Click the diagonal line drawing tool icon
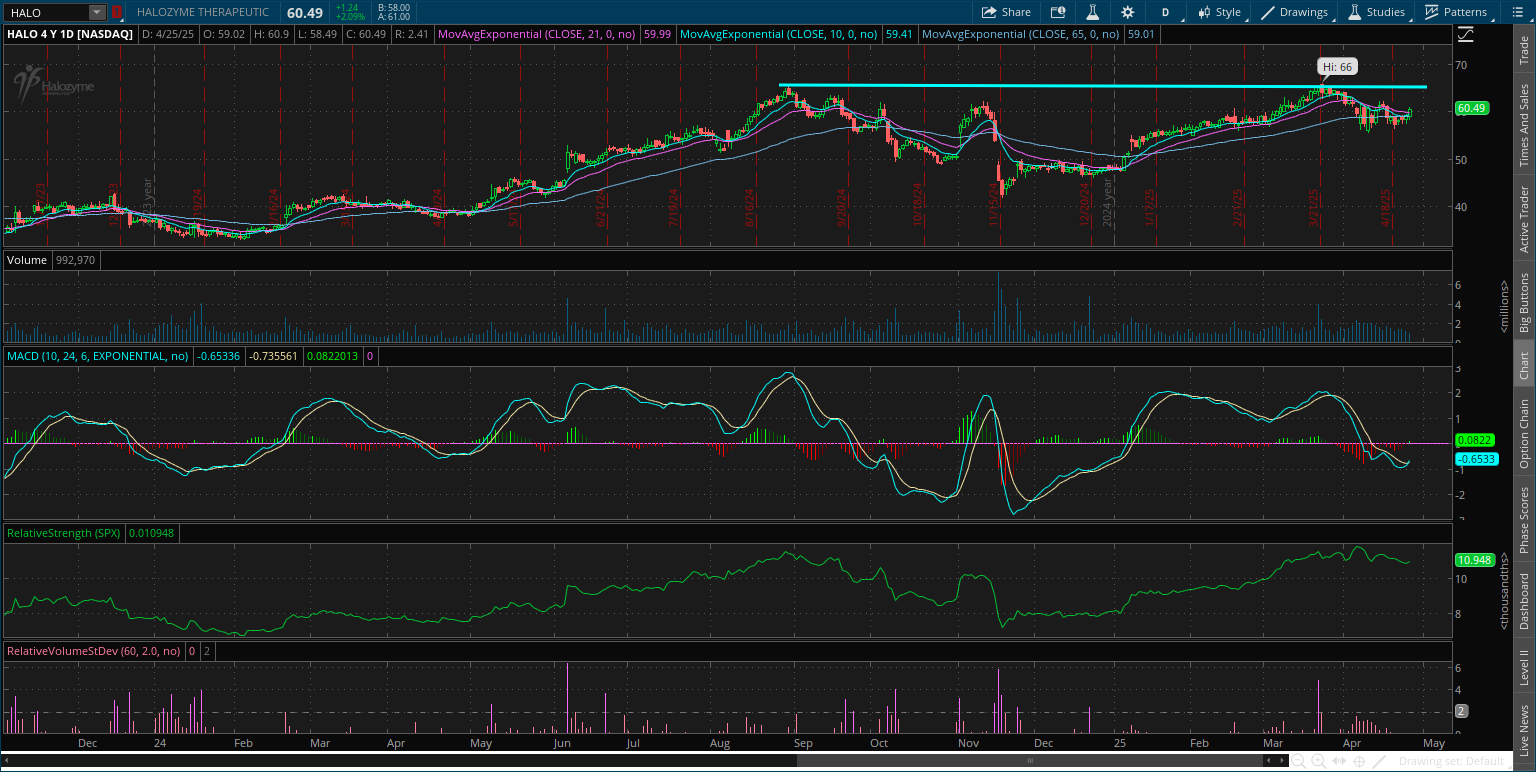This screenshot has width=1536, height=772. pos(1378,762)
